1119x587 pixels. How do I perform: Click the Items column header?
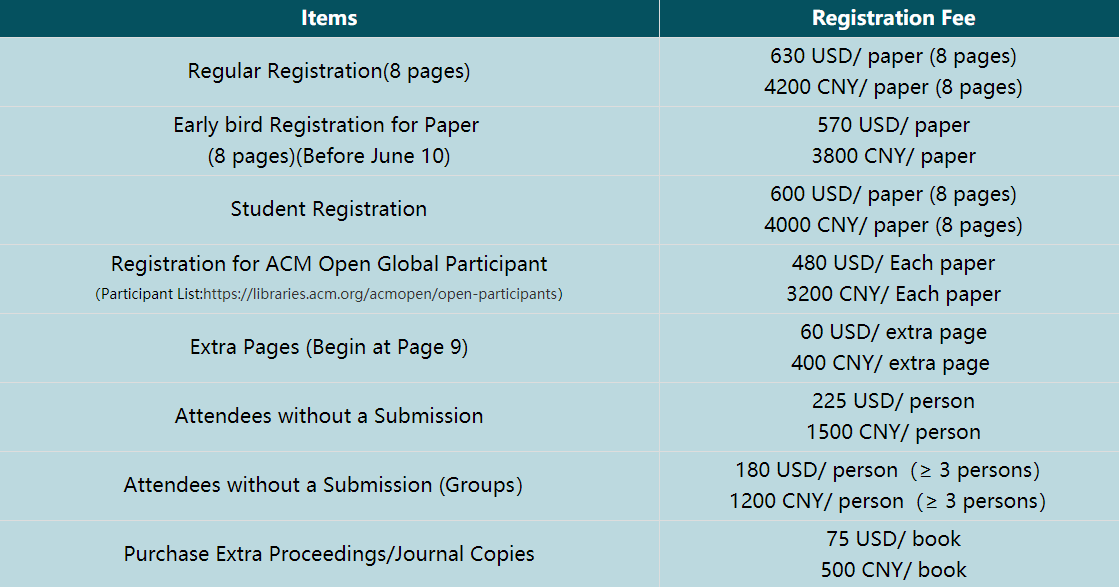pos(329,18)
